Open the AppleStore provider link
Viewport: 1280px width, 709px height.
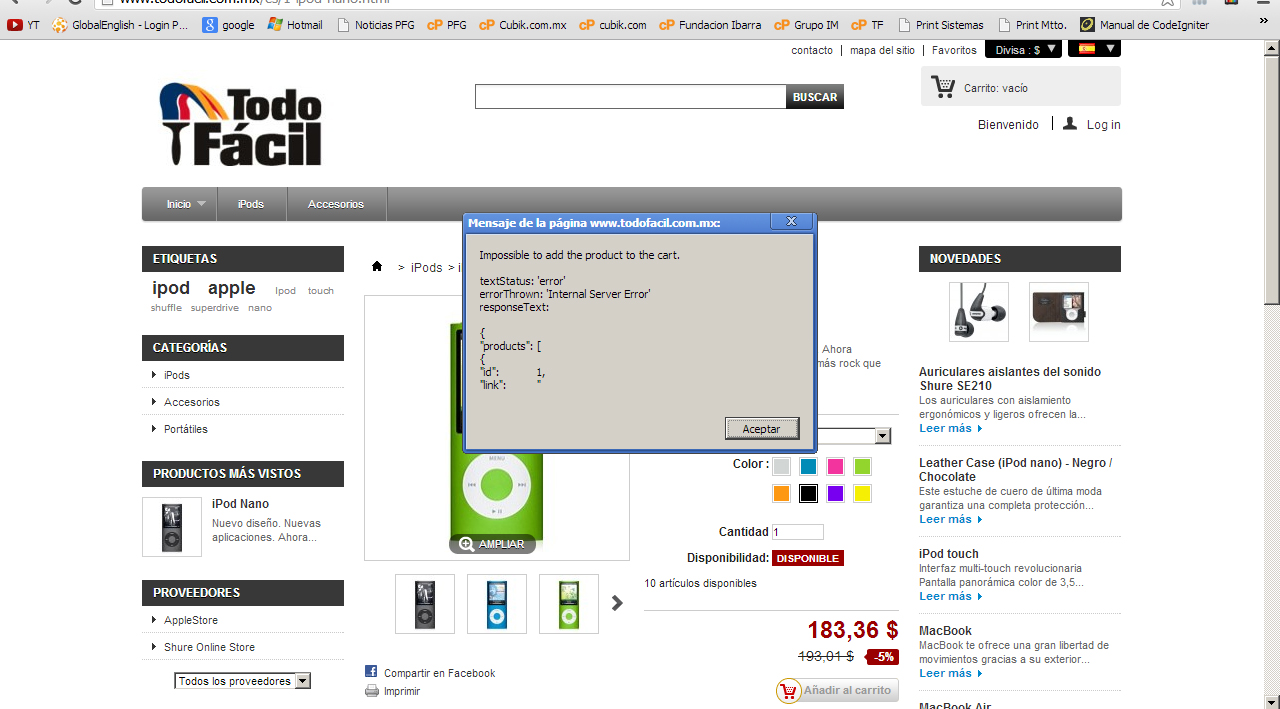191,620
